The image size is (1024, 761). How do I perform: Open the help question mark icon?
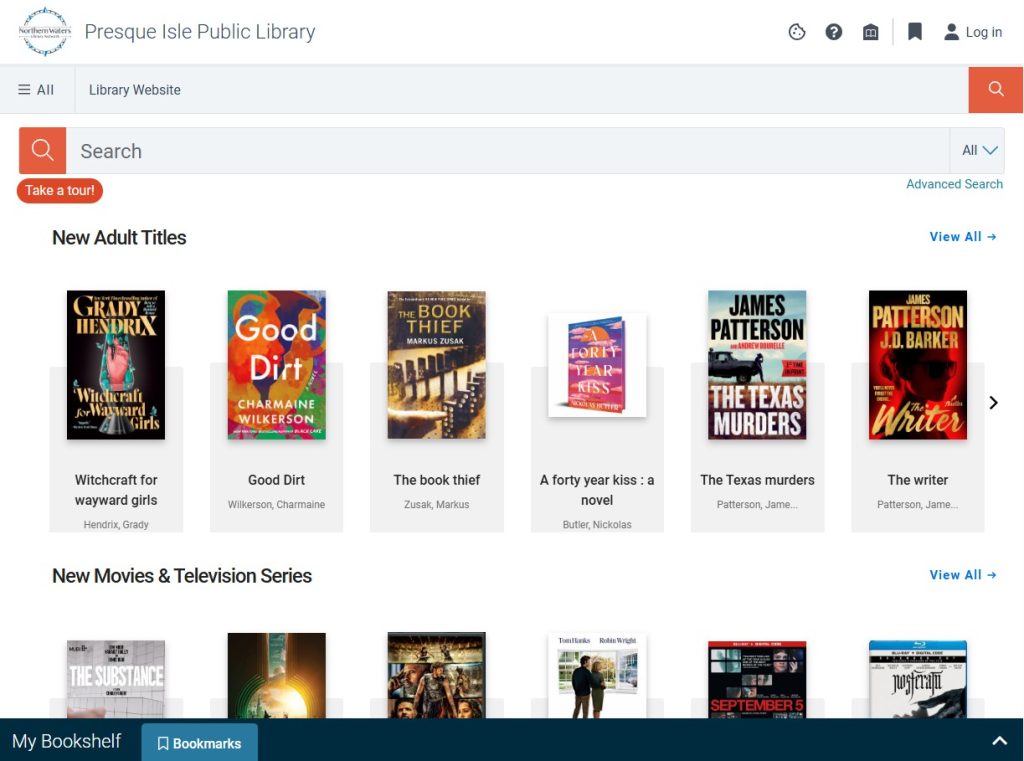point(833,31)
